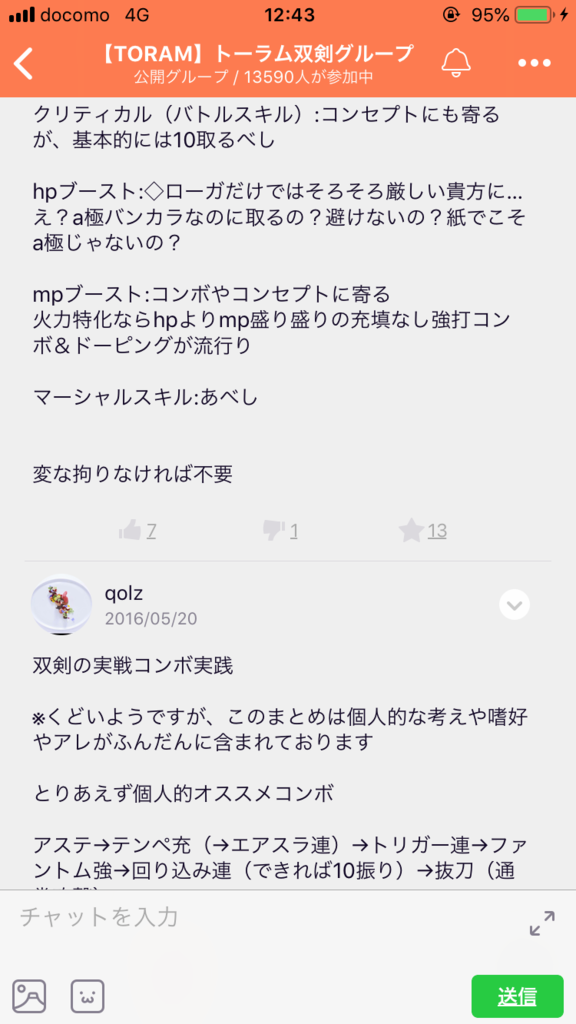Open the like count 7 link
Viewport: 576px width, 1024px height.
(151, 532)
